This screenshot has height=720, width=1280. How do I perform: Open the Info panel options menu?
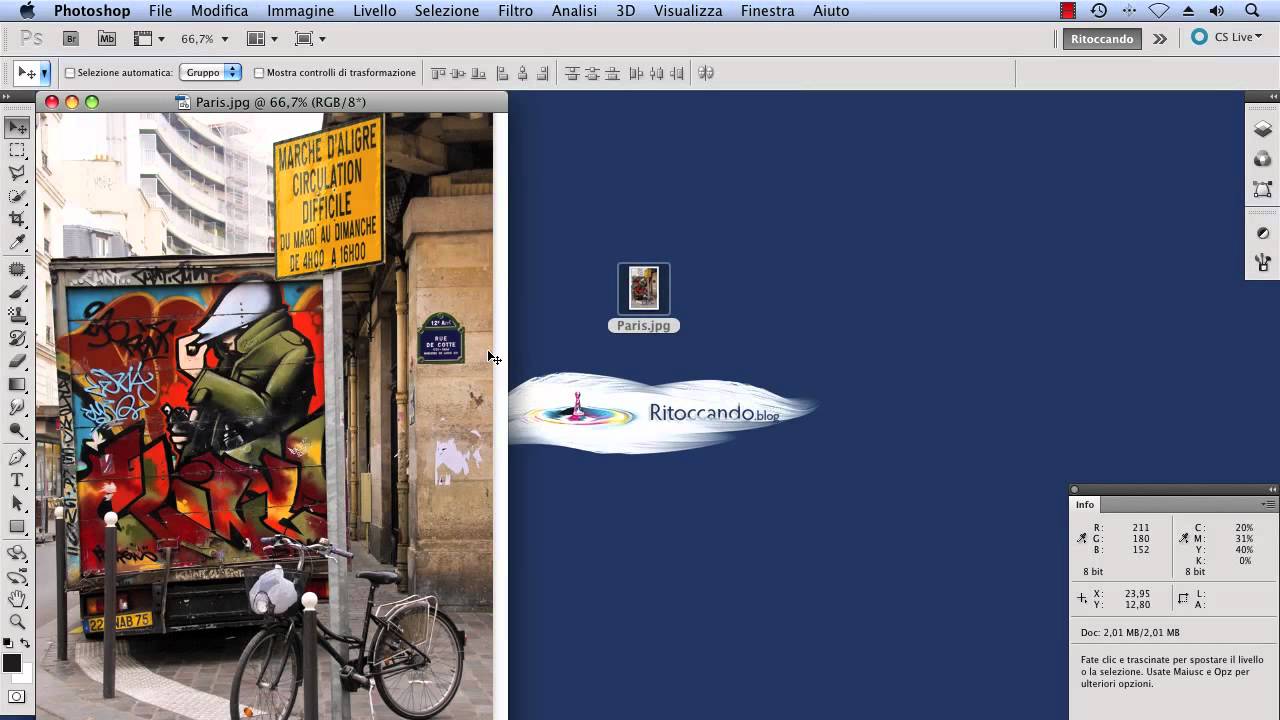pyautogui.click(x=1269, y=504)
